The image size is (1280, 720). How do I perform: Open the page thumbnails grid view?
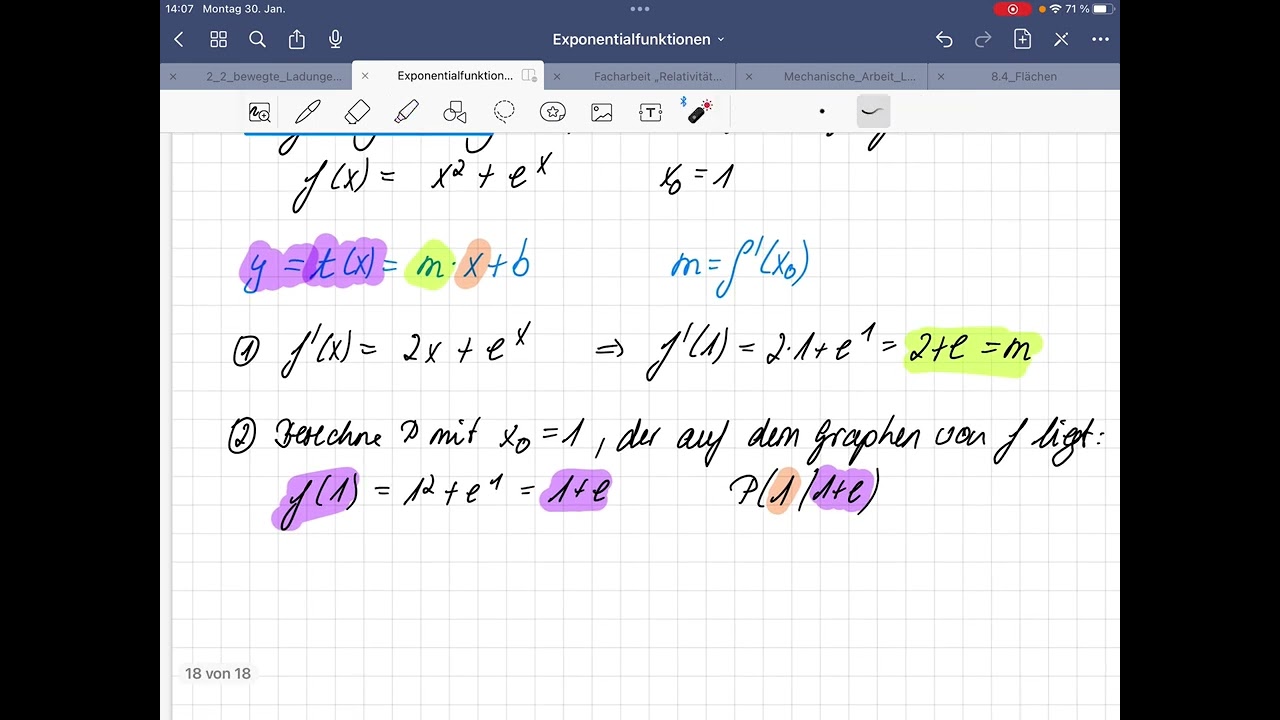pyautogui.click(x=218, y=39)
